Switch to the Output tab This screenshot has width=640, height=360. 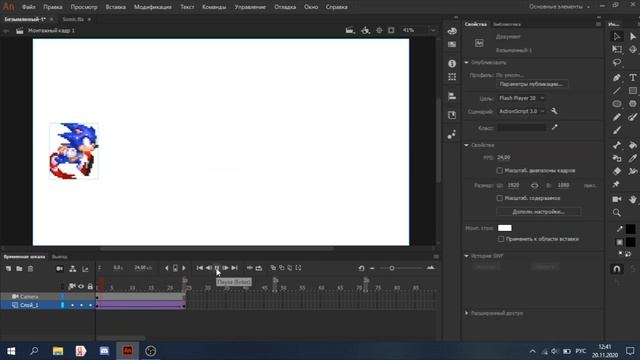click(x=60, y=257)
